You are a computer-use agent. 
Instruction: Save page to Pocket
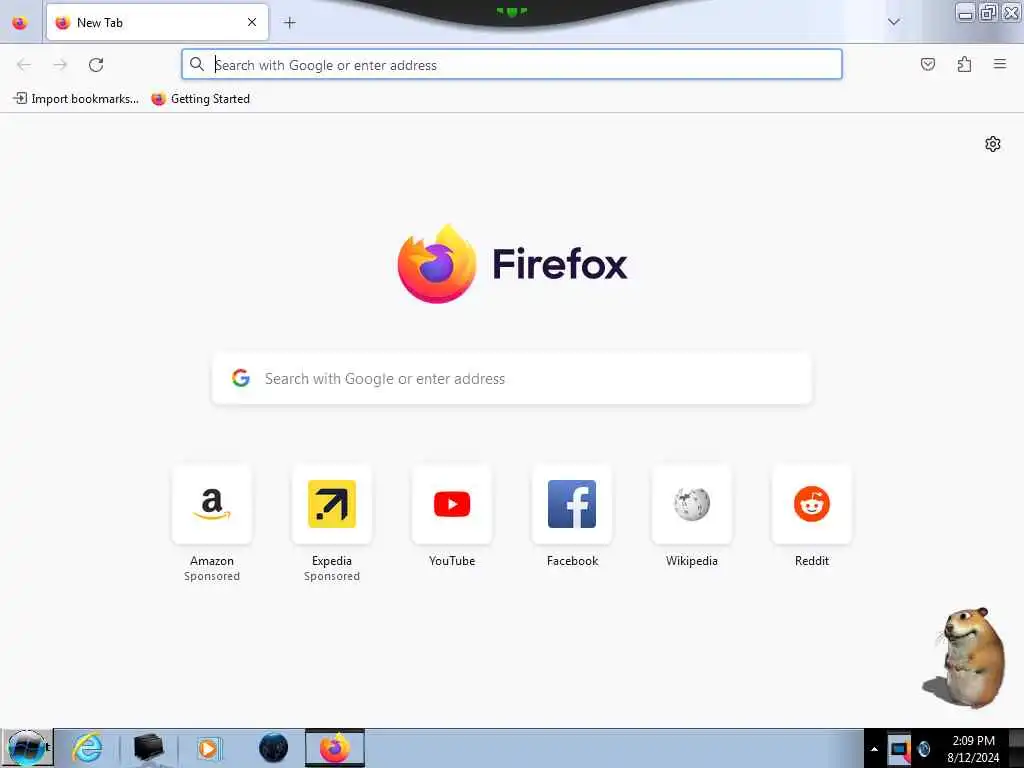click(928, 64)
